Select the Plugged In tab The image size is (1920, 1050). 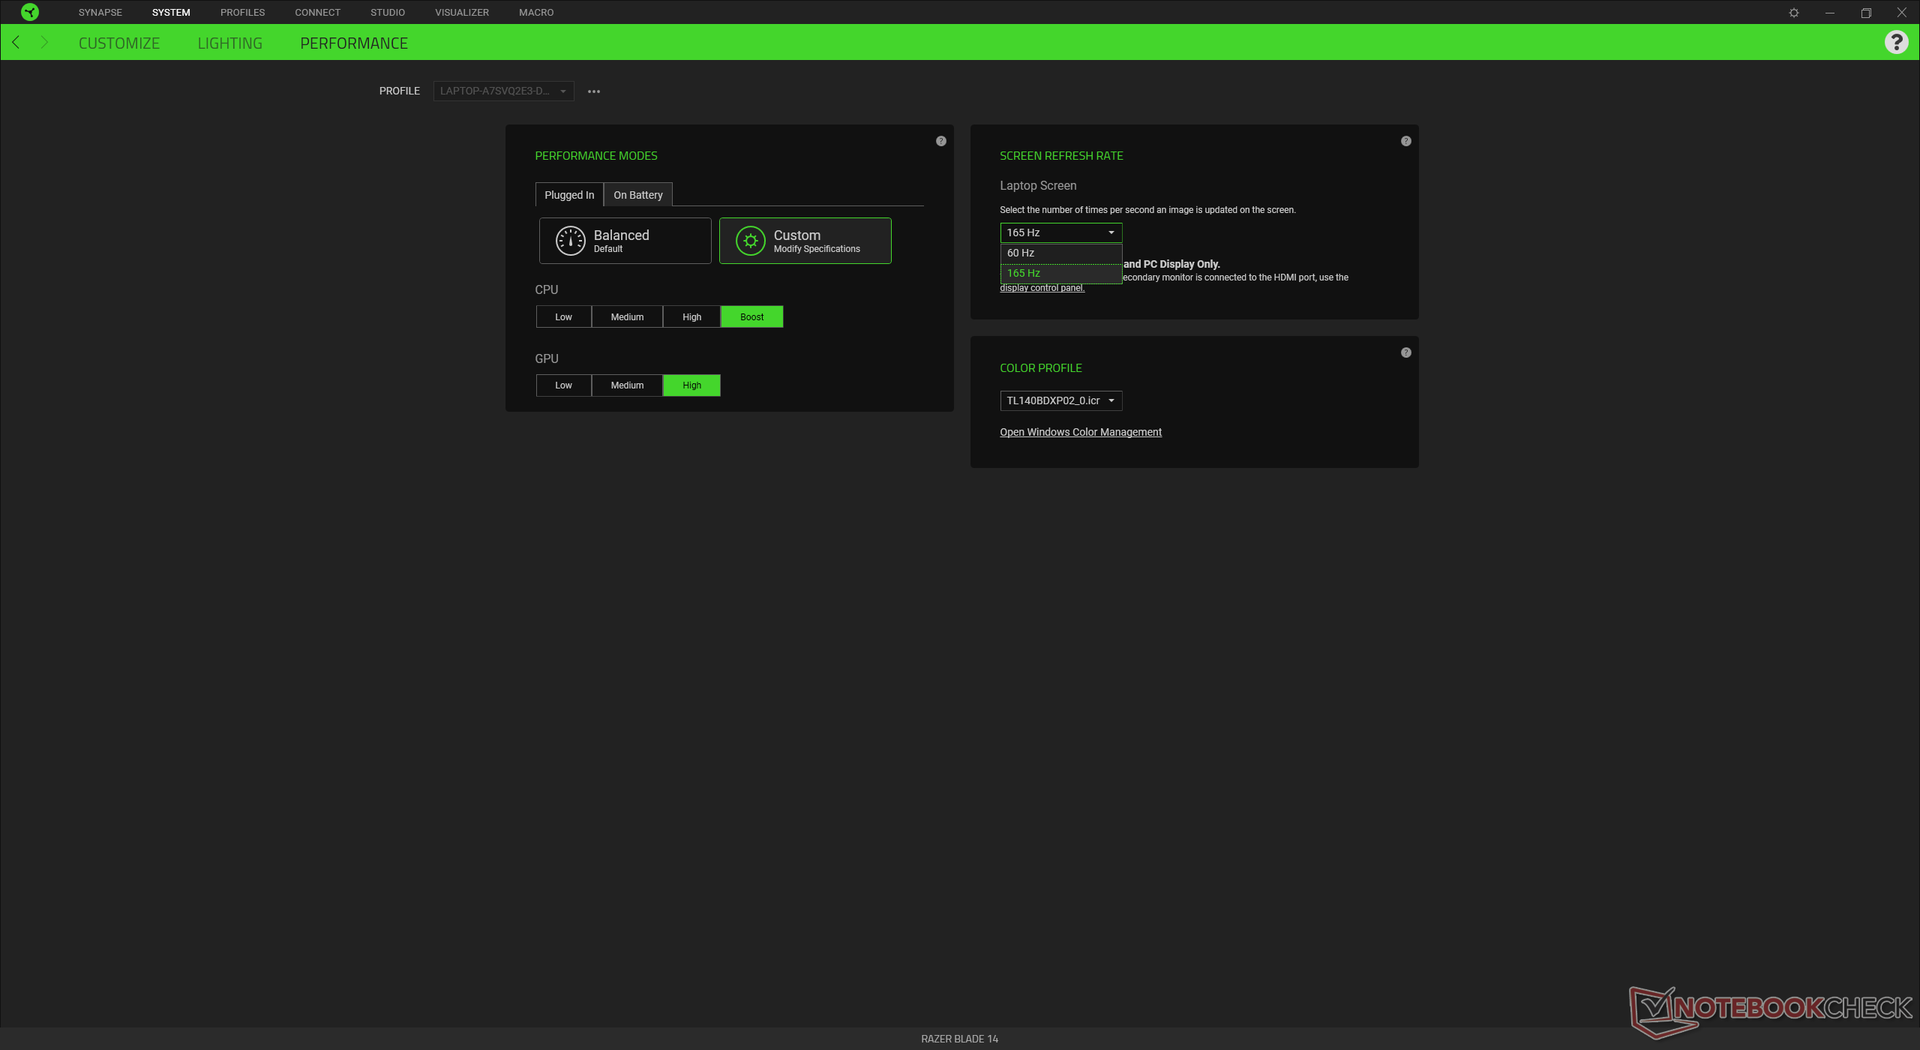pos(569,195)
